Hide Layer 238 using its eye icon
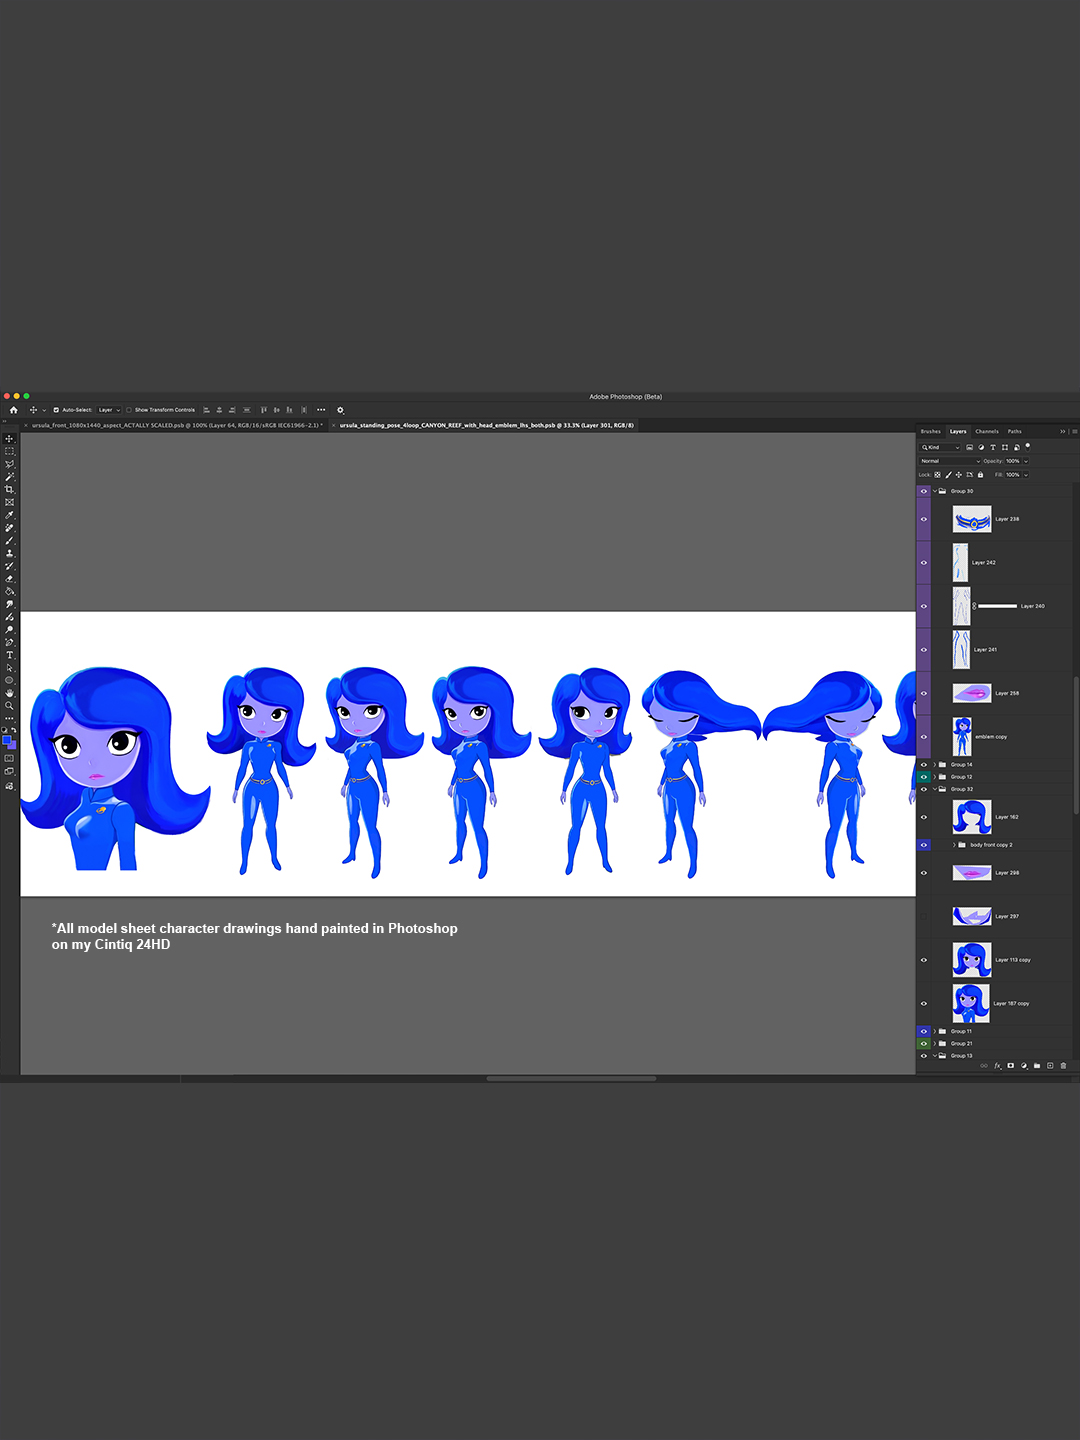 pyautogui.click(x=924, y=519)
